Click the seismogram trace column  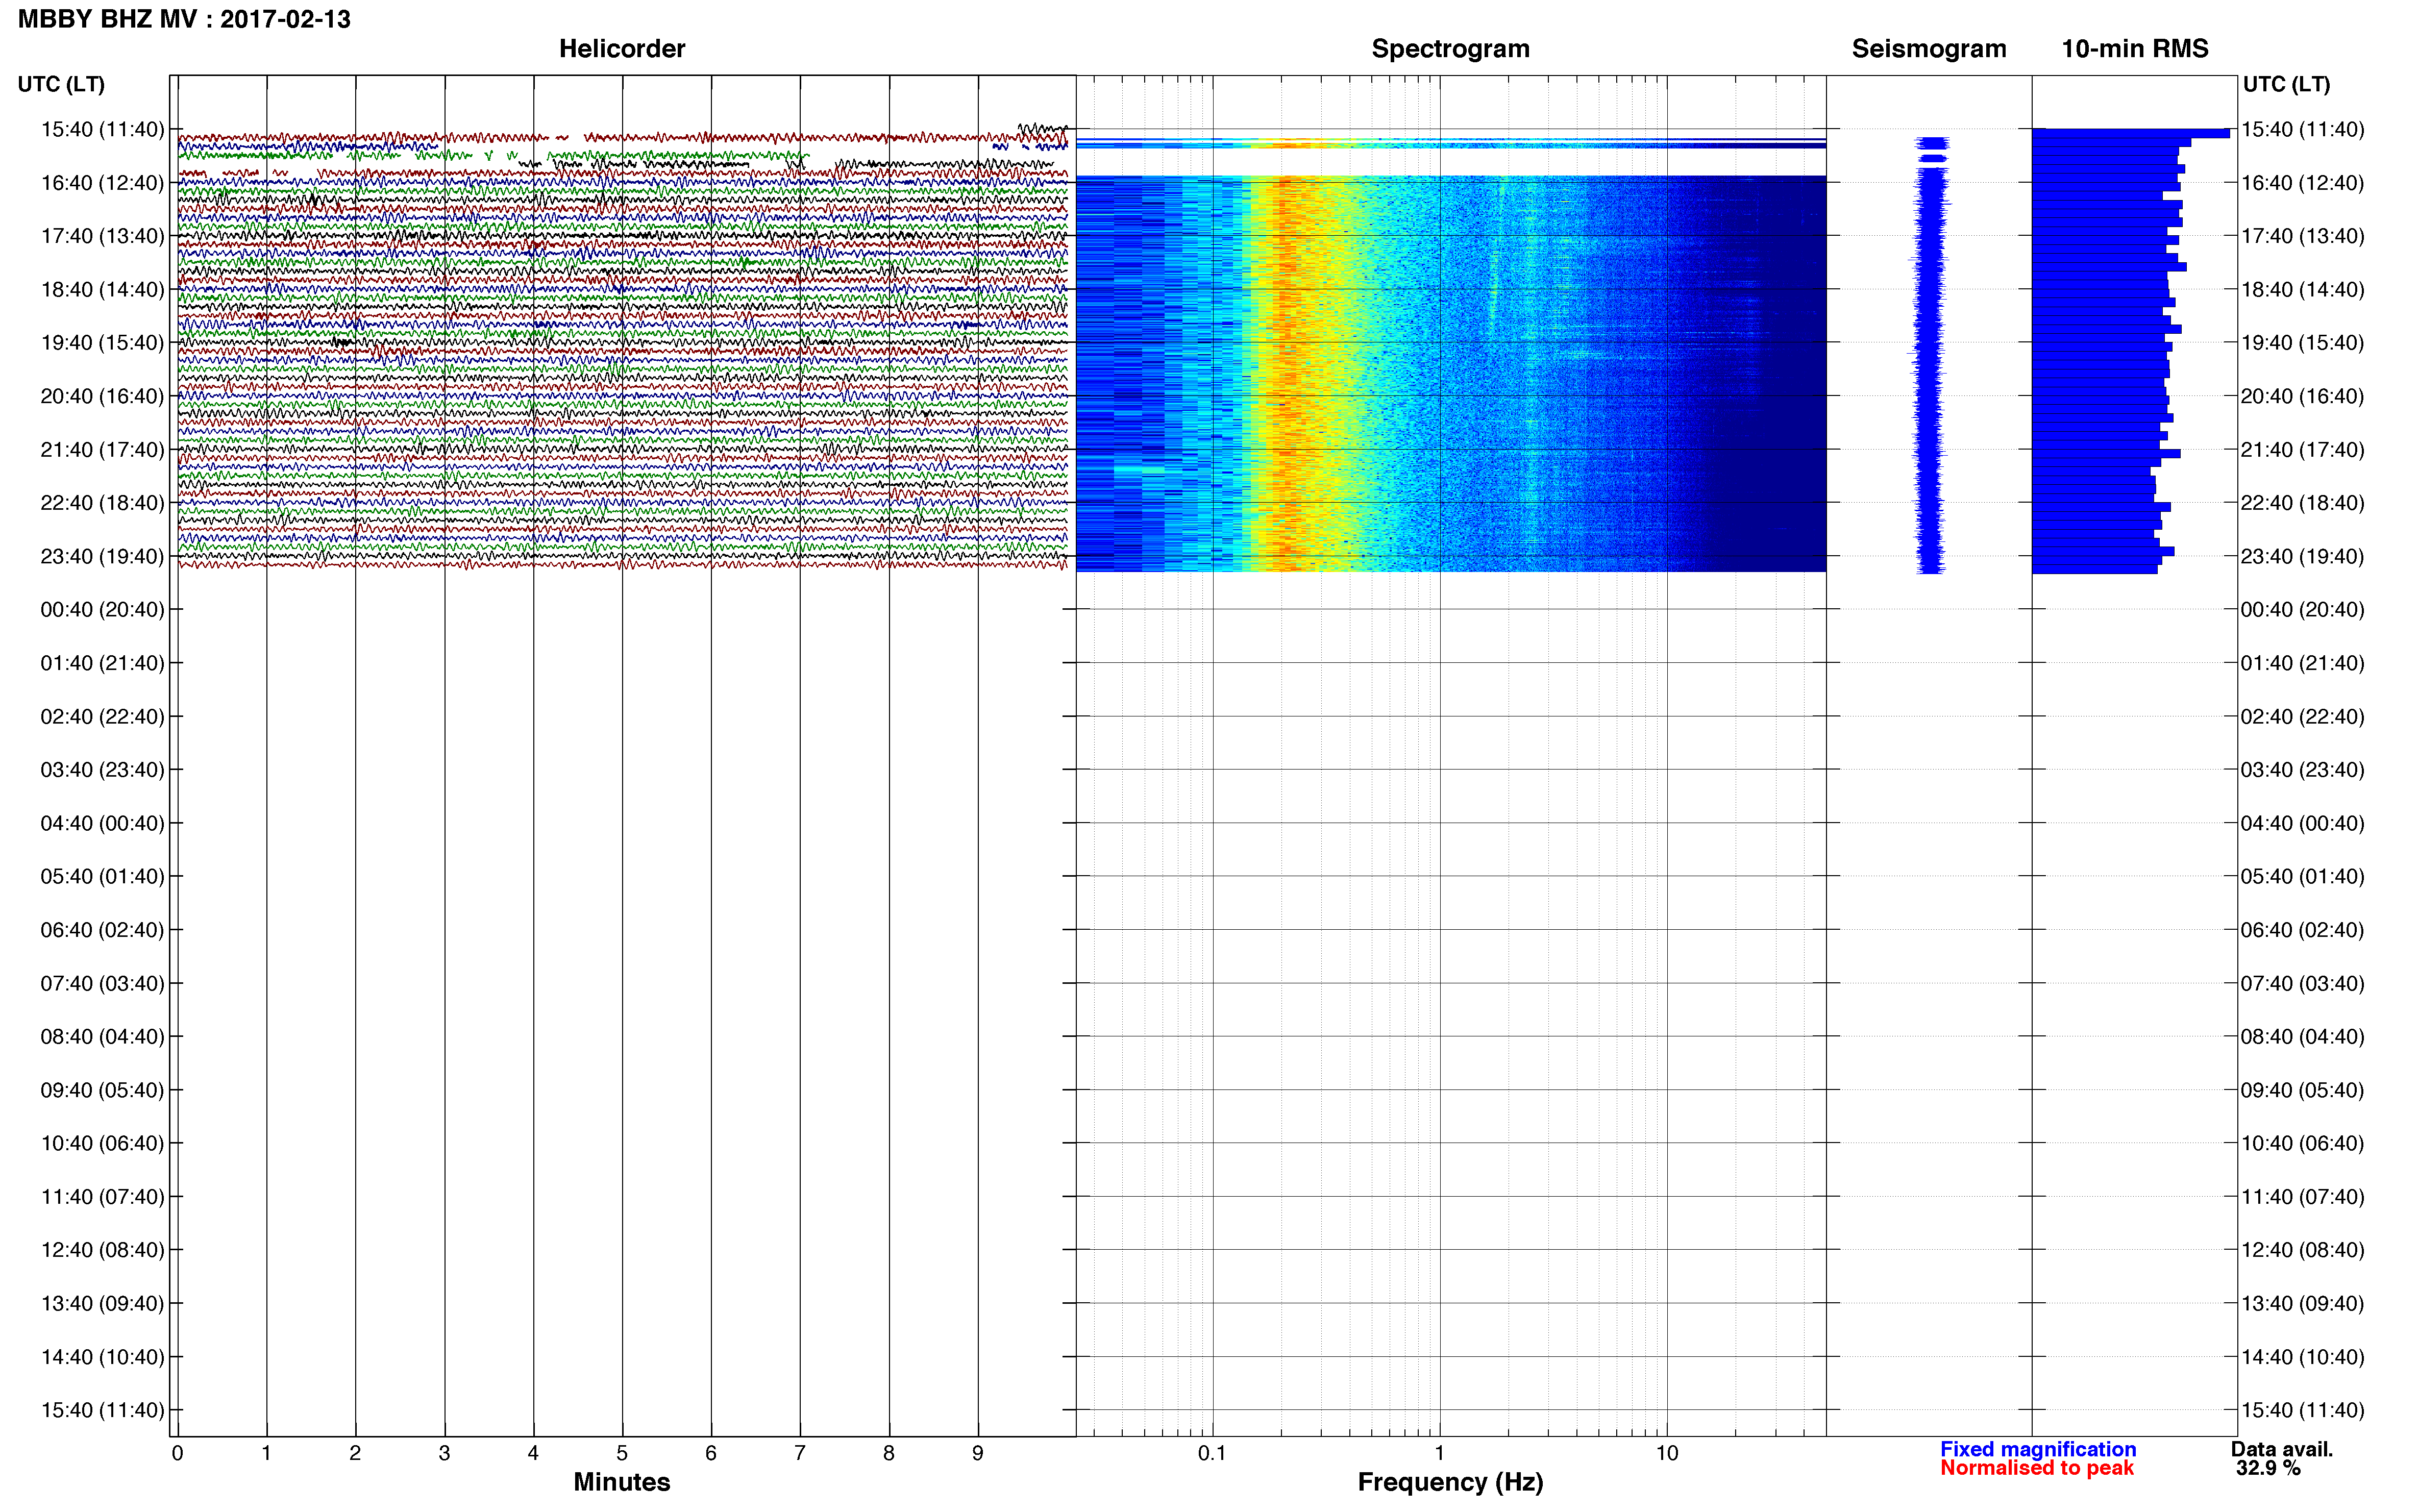[x=1930, y=355]
